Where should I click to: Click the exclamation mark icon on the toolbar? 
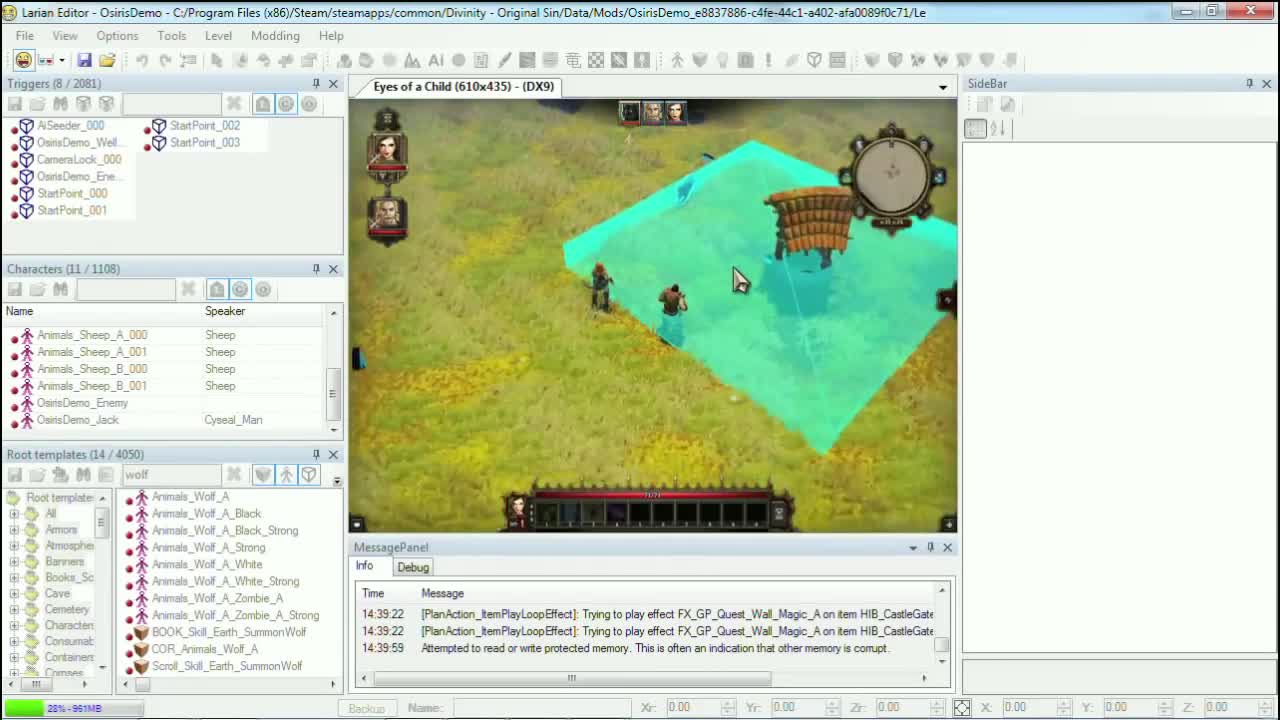pos(767,60)
